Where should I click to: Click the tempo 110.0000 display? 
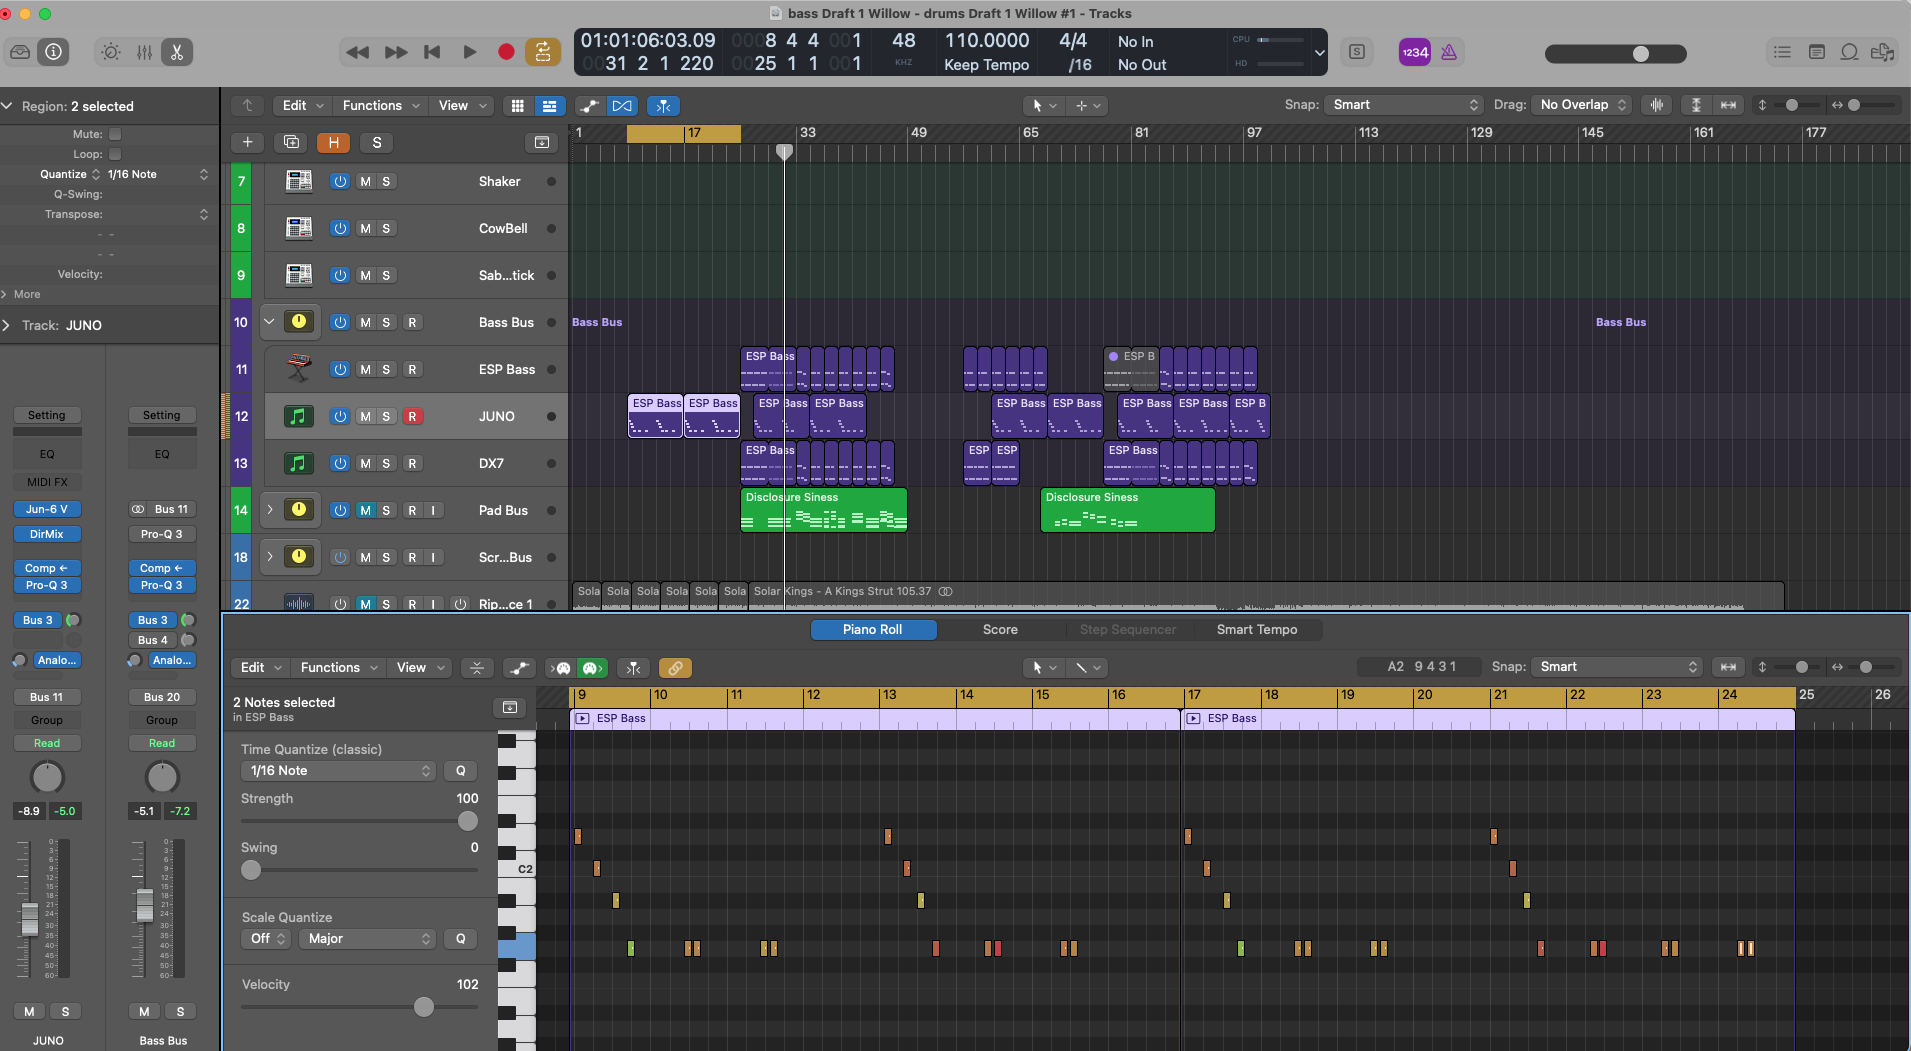coord(986,41)
